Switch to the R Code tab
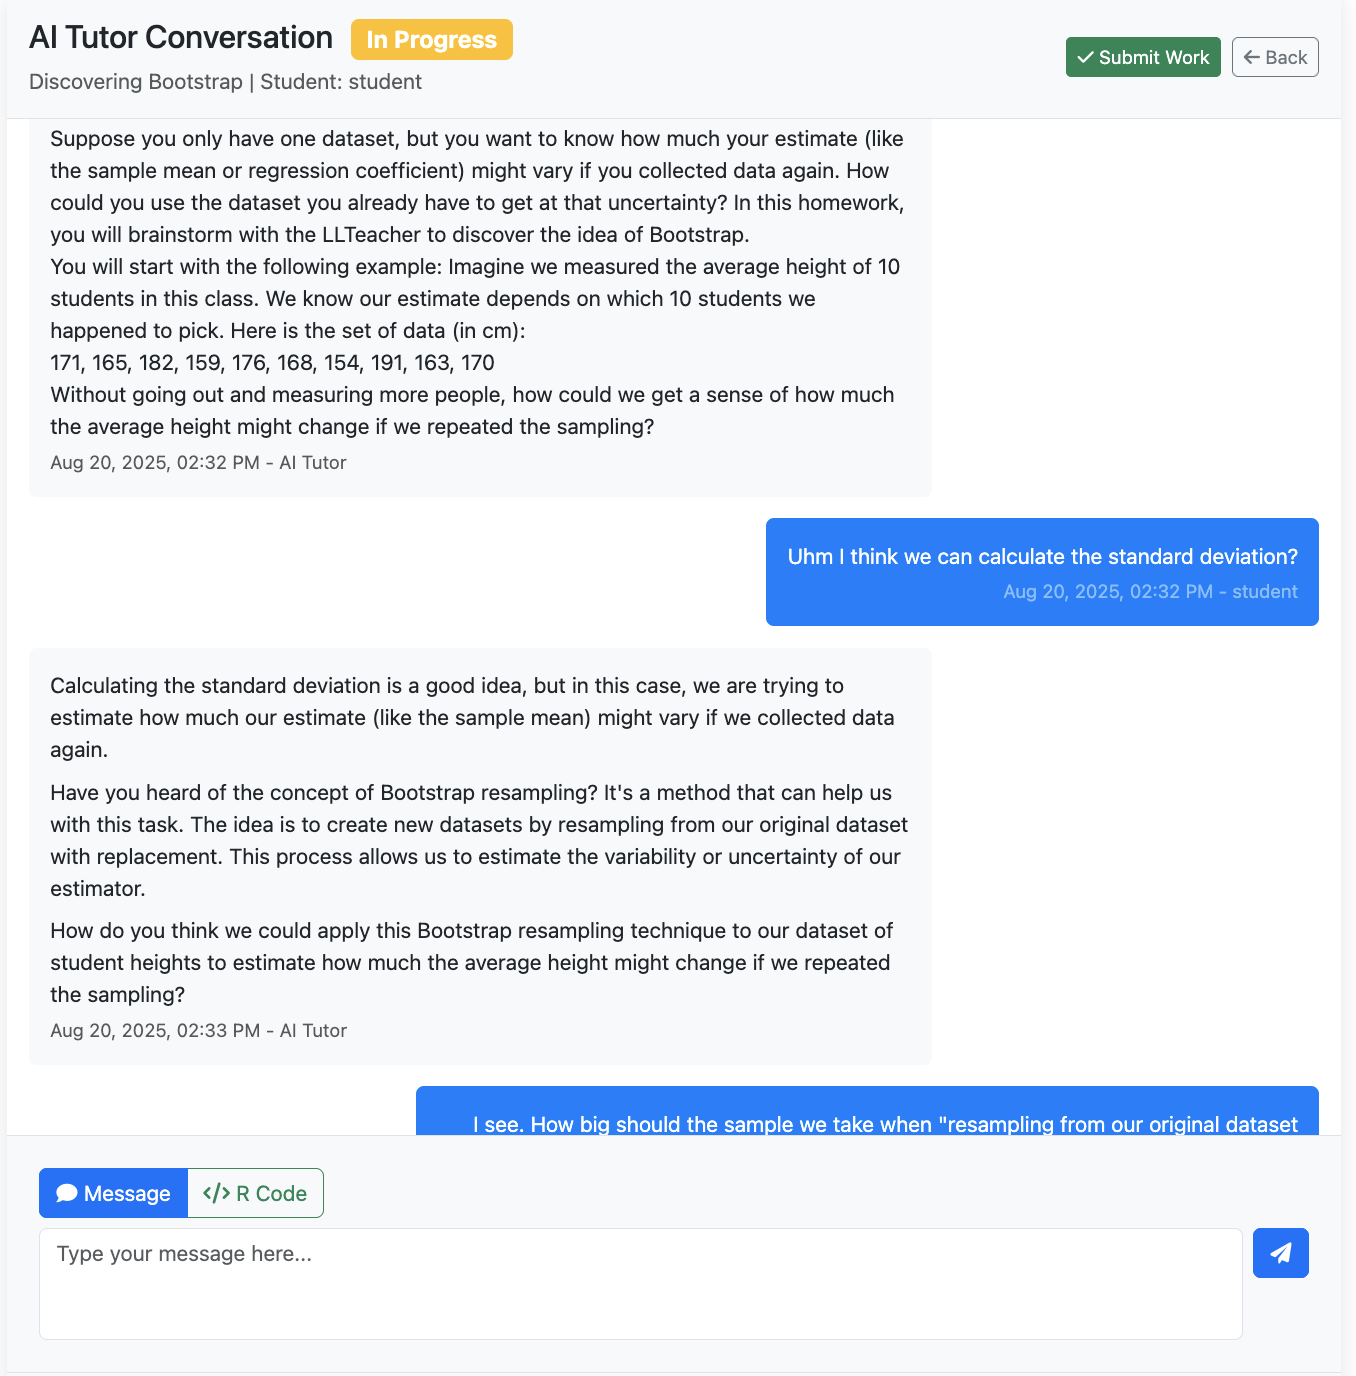The image size is (1356, 1376). coord(256,1193)
